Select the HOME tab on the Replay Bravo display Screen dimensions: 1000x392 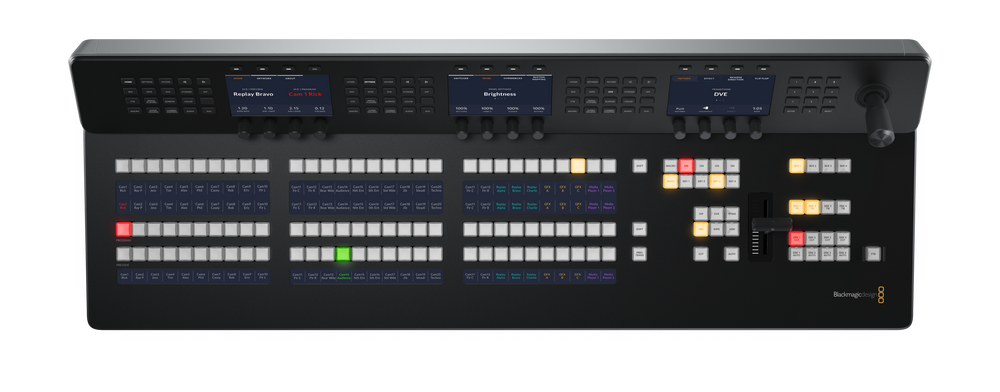coord(238,78)
